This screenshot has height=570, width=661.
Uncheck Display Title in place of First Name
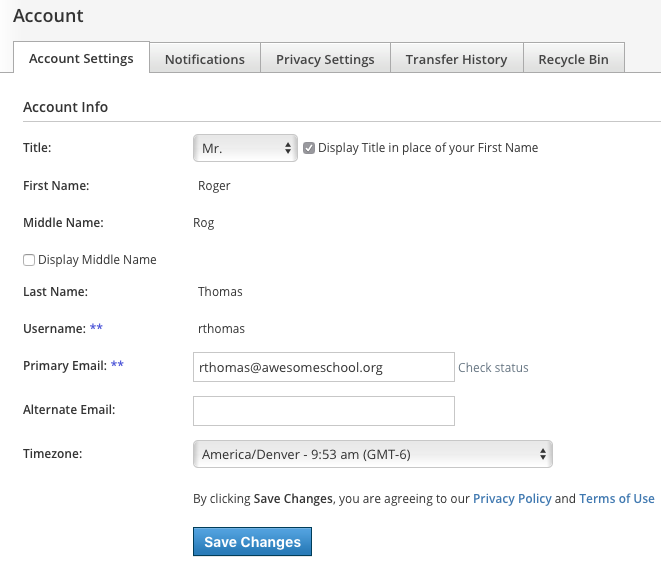309,148
